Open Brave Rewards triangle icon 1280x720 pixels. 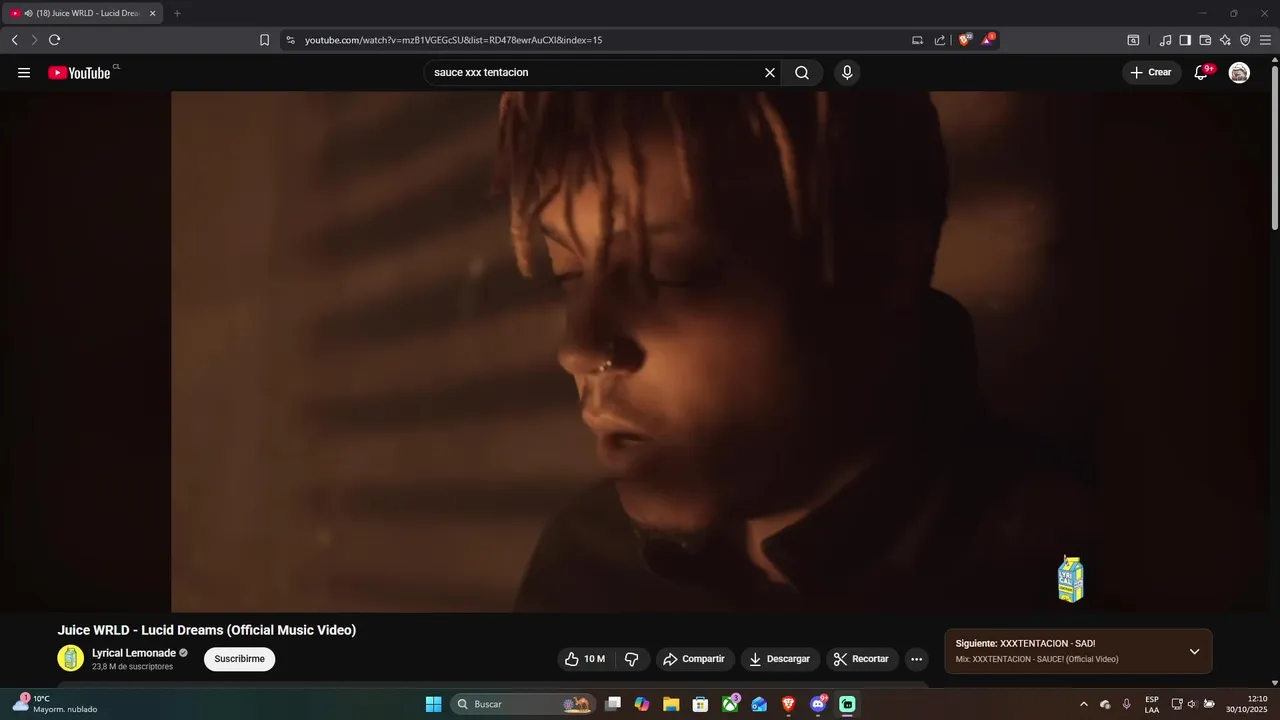988,40
